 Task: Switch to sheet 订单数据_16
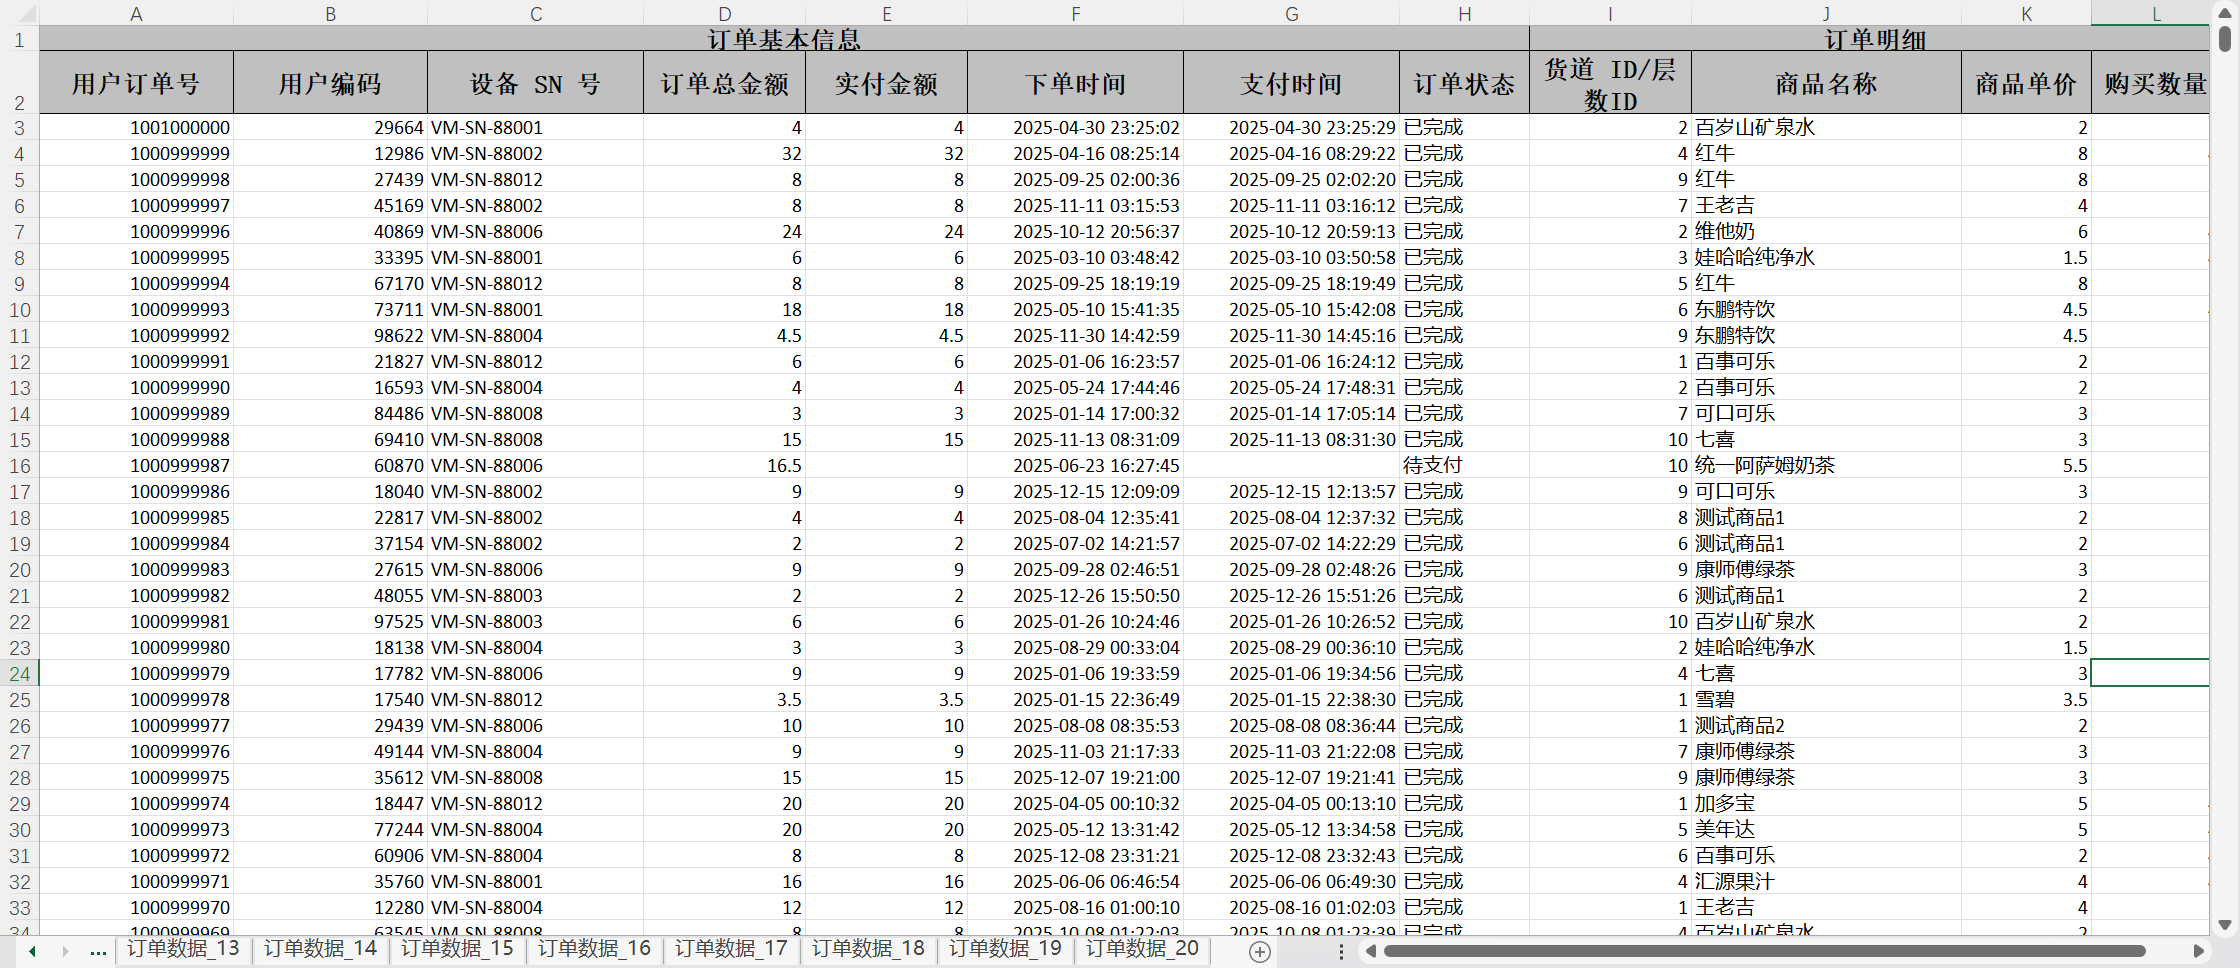[x=594, y=948]
